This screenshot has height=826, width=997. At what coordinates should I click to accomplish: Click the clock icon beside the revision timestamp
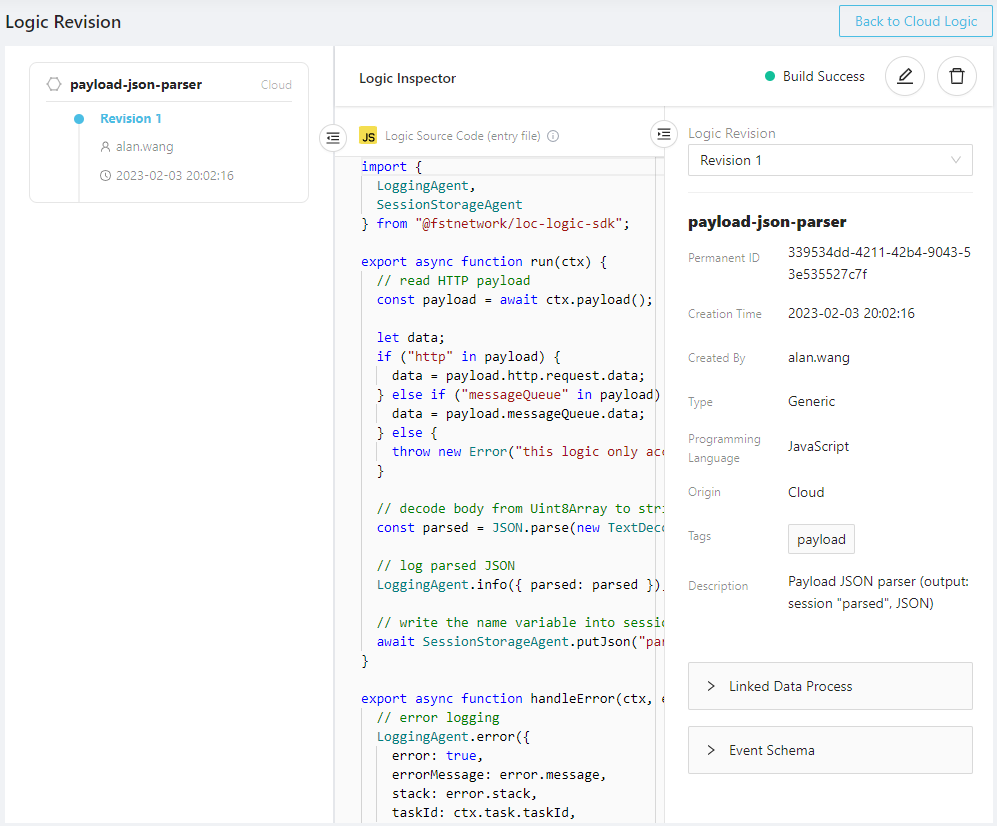pyautogui.click(x=106, y=176)
